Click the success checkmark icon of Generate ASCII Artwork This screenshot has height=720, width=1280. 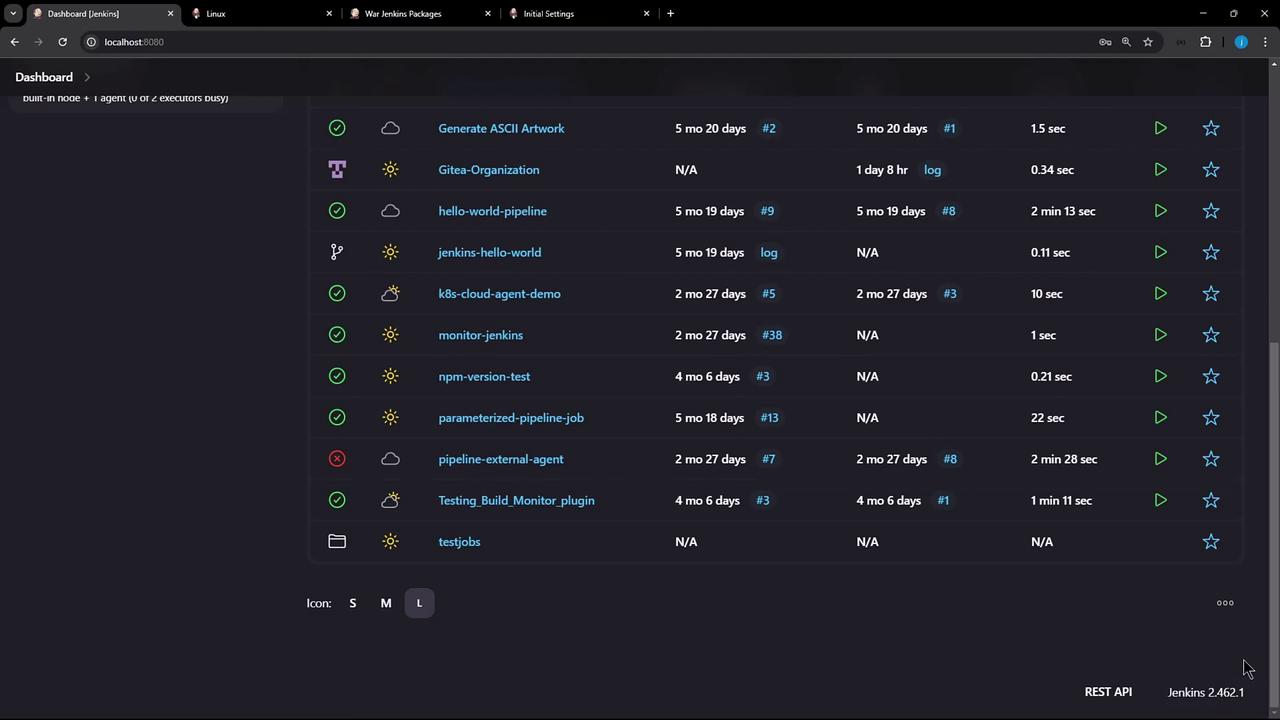click(337, 128)
